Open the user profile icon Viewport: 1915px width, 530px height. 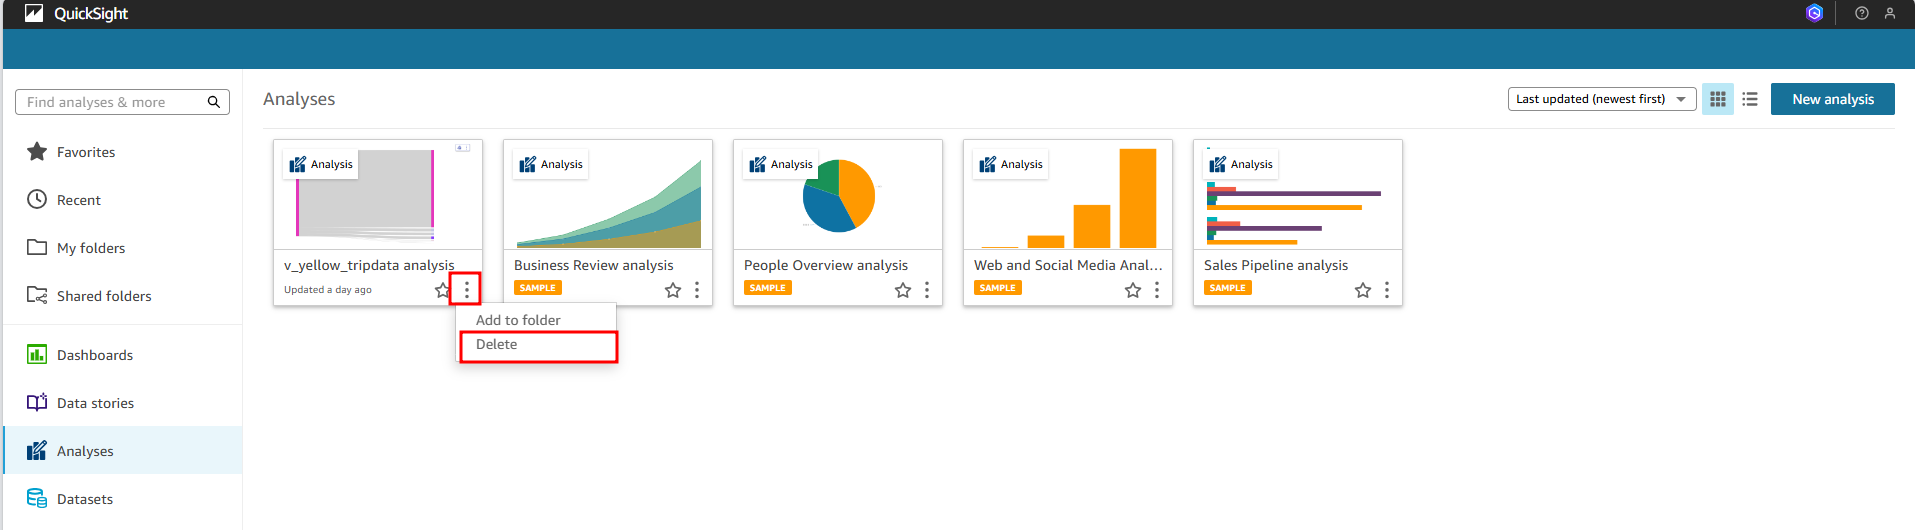point(1889,14)
